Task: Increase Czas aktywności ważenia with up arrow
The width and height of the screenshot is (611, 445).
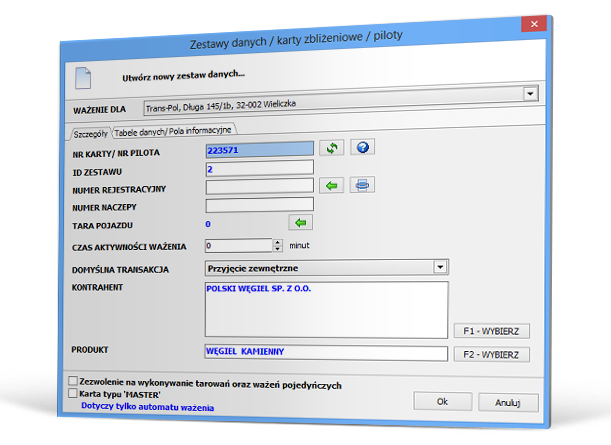Action: 276,241
